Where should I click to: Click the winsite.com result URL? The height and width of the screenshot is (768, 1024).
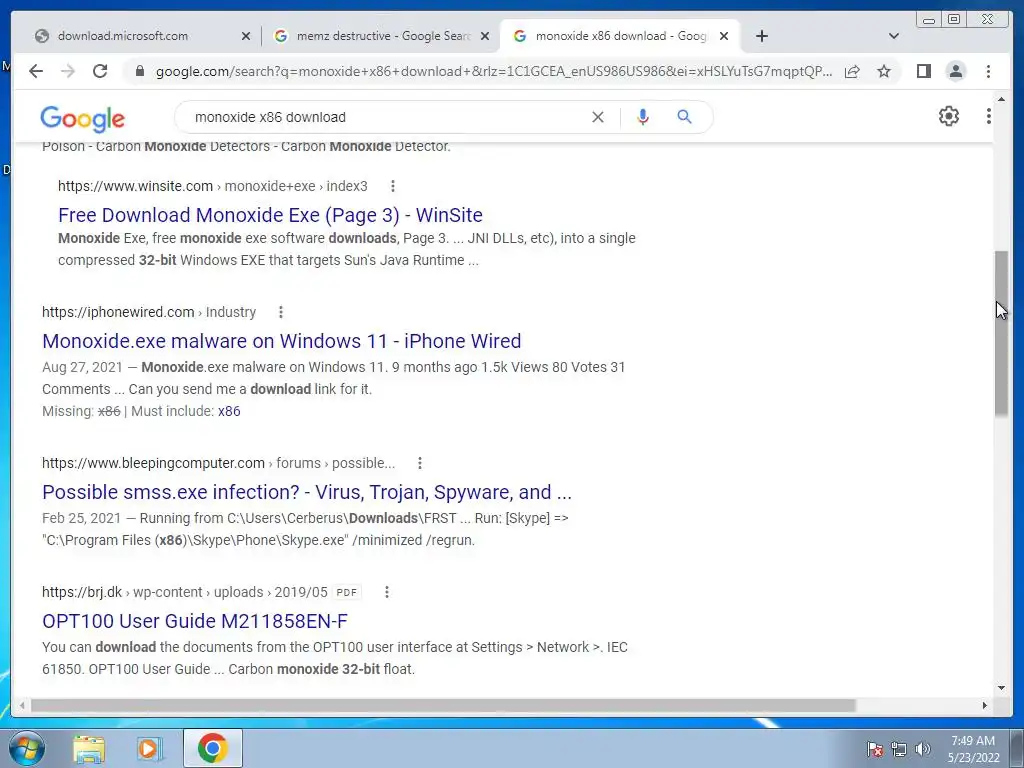213,186
